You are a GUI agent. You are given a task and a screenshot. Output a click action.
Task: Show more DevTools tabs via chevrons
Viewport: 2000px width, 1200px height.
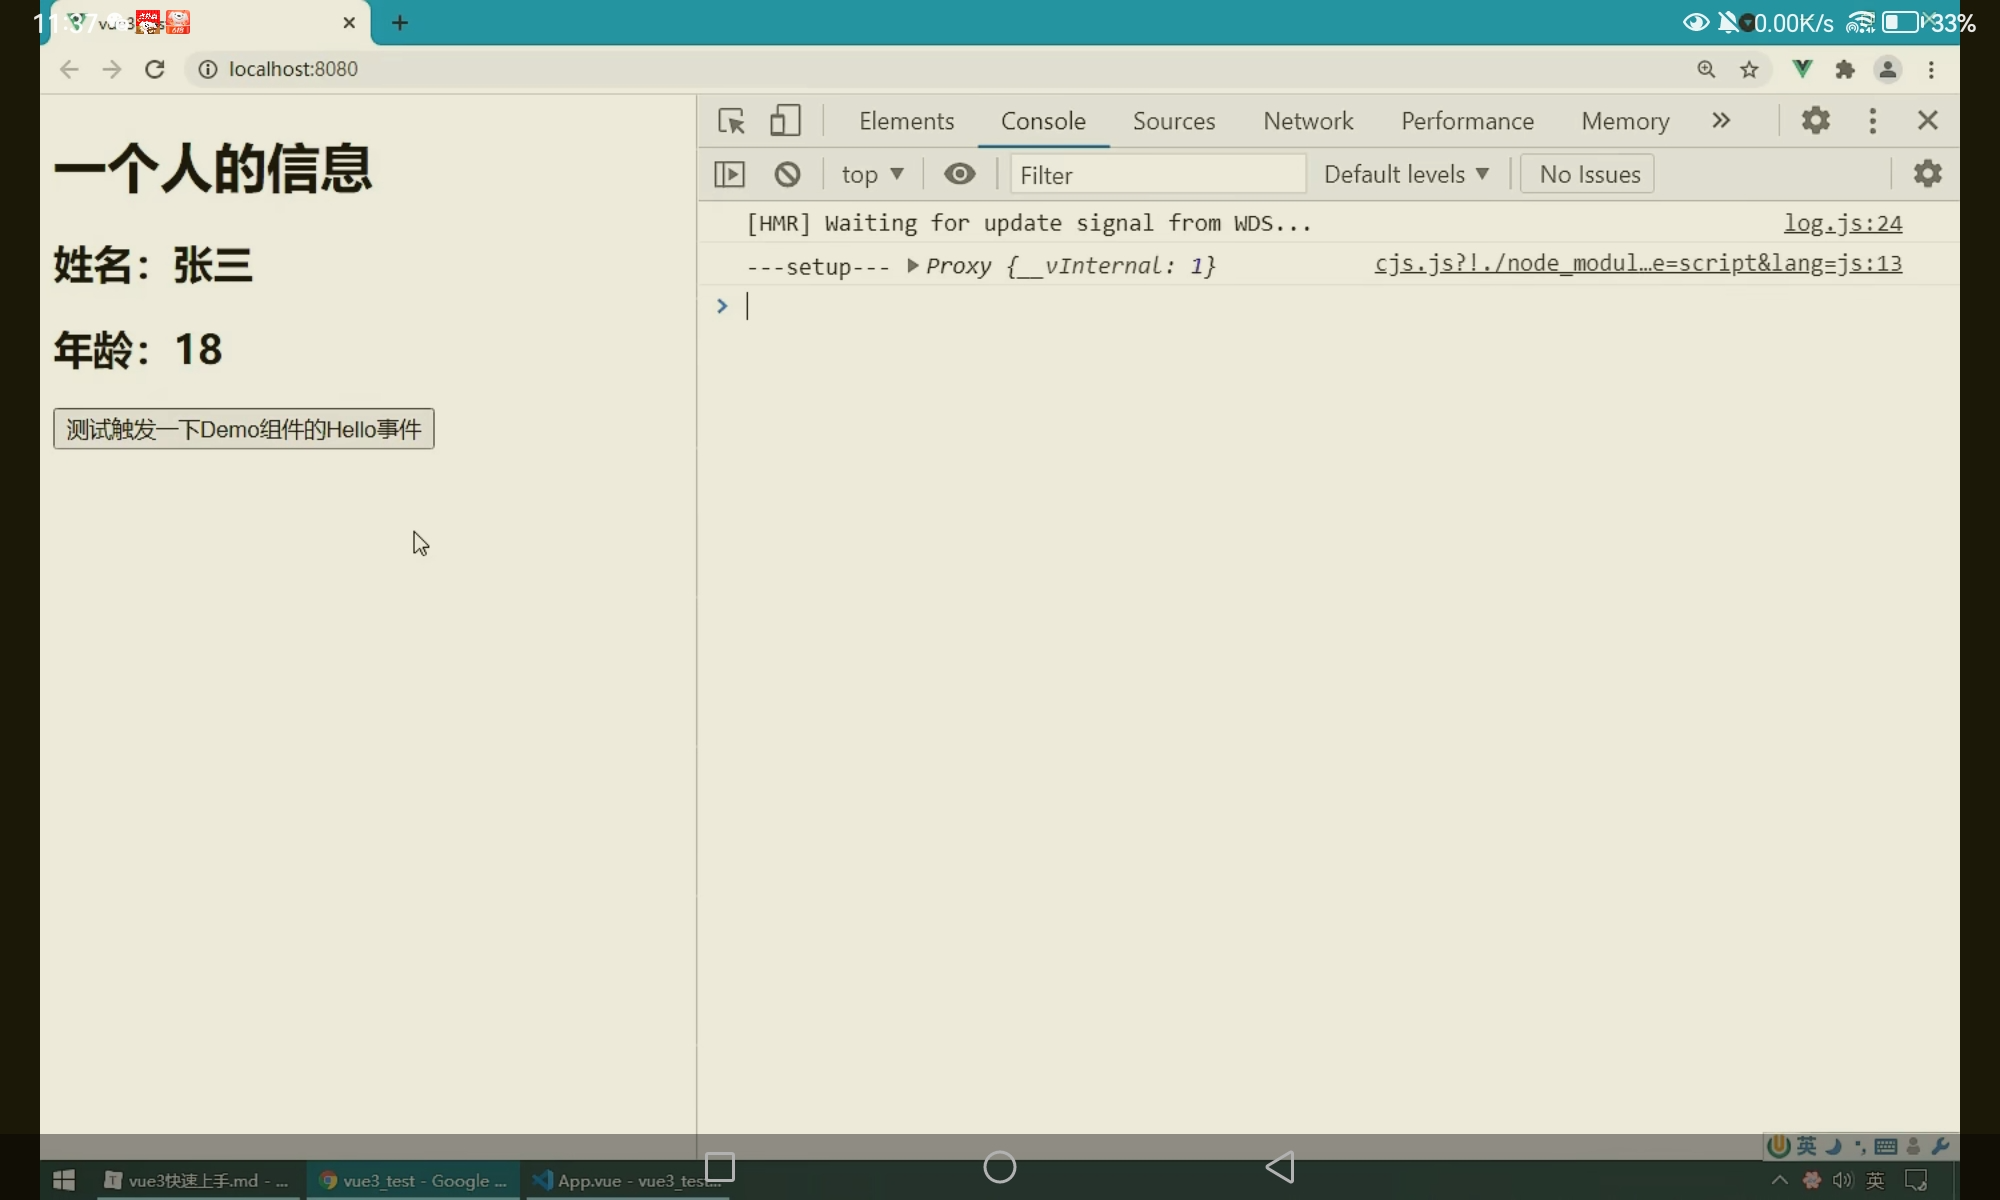click(x=1720, y=121)
